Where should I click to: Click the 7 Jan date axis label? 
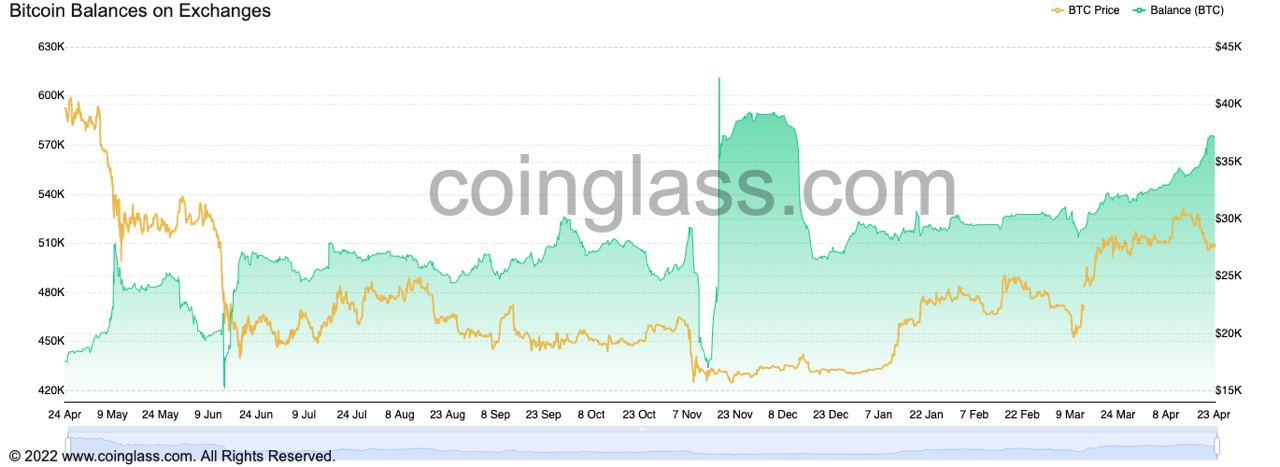[879, 414]
